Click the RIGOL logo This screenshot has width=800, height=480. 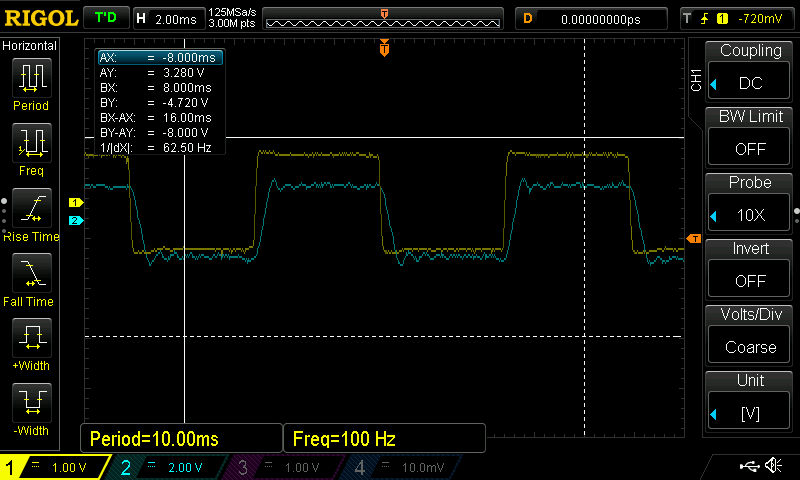pyautogui.click(x=41, y=18)
